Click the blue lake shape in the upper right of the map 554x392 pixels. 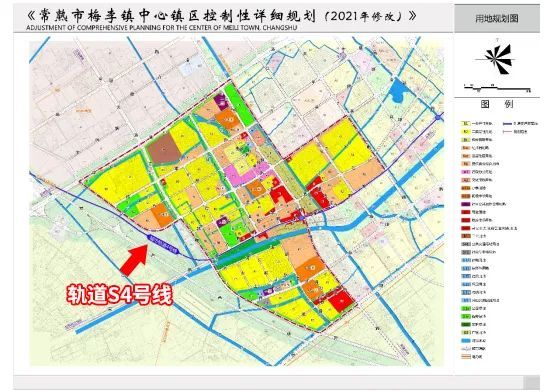click(398, 90)
